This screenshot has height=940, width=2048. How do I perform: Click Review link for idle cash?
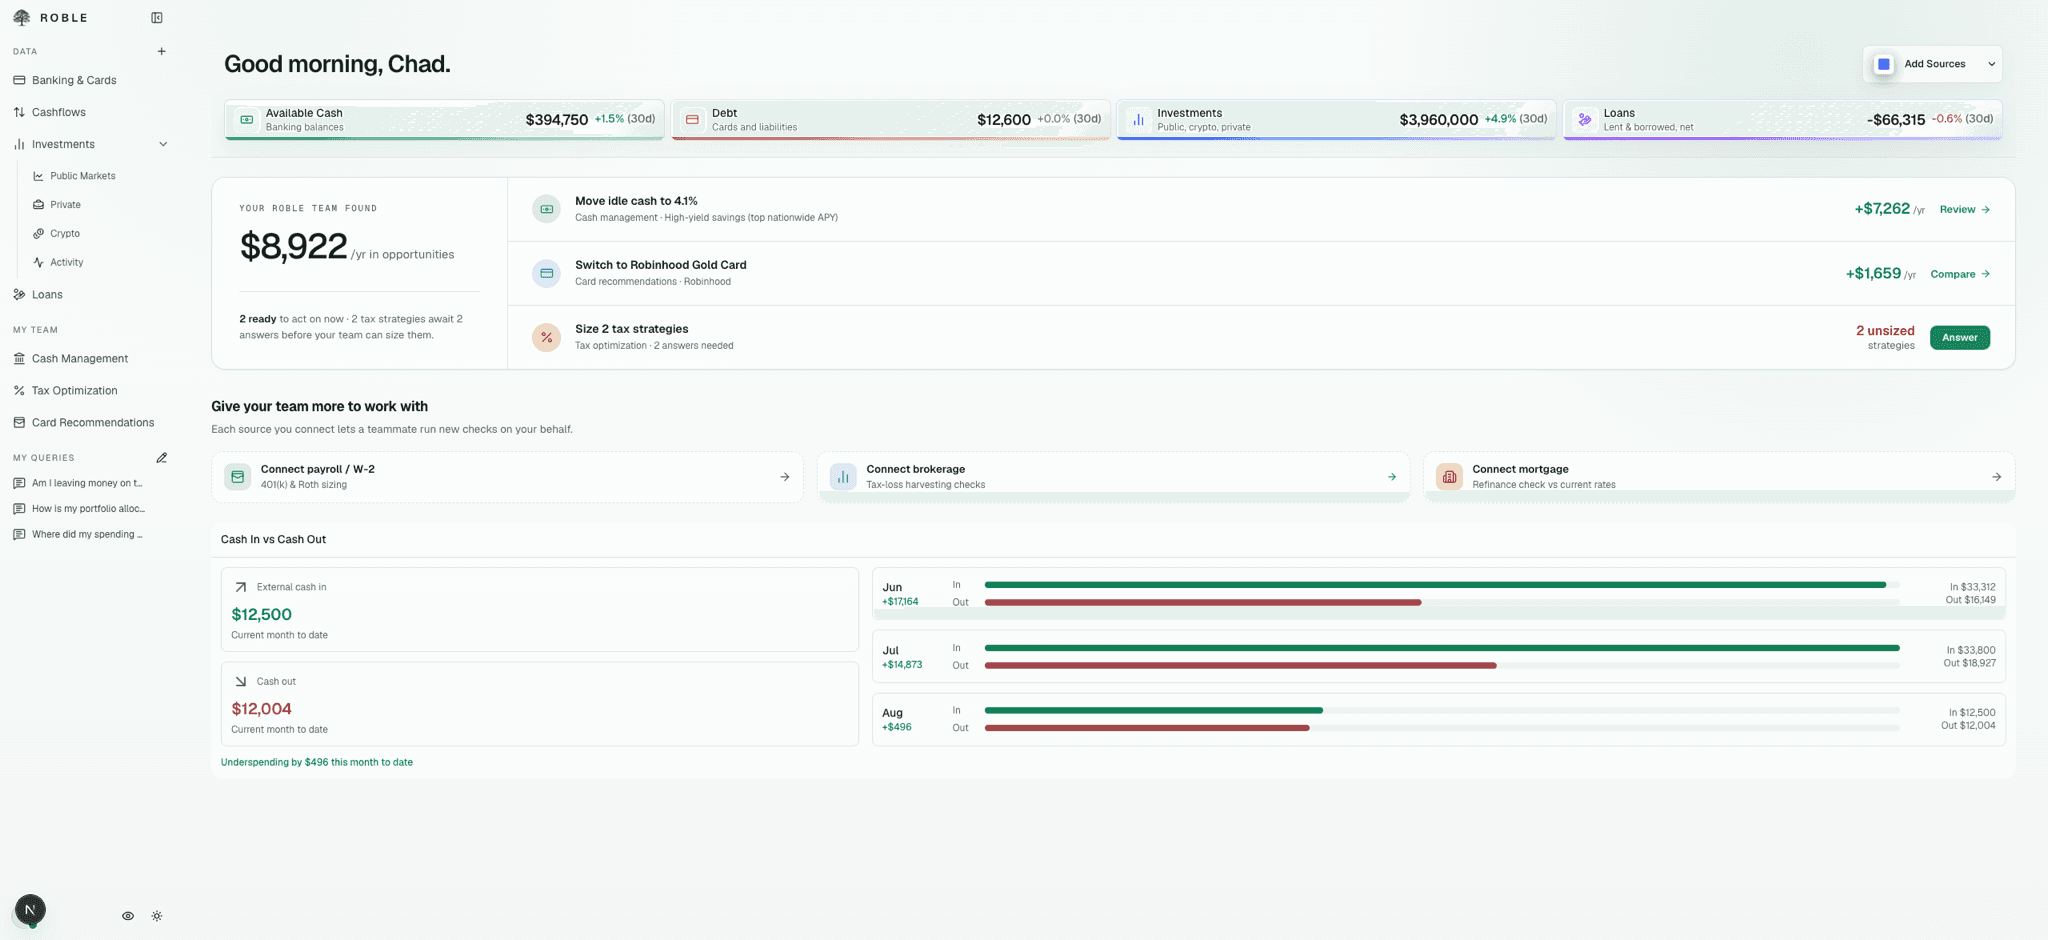pyautogui.click(x=1965, y=209)
